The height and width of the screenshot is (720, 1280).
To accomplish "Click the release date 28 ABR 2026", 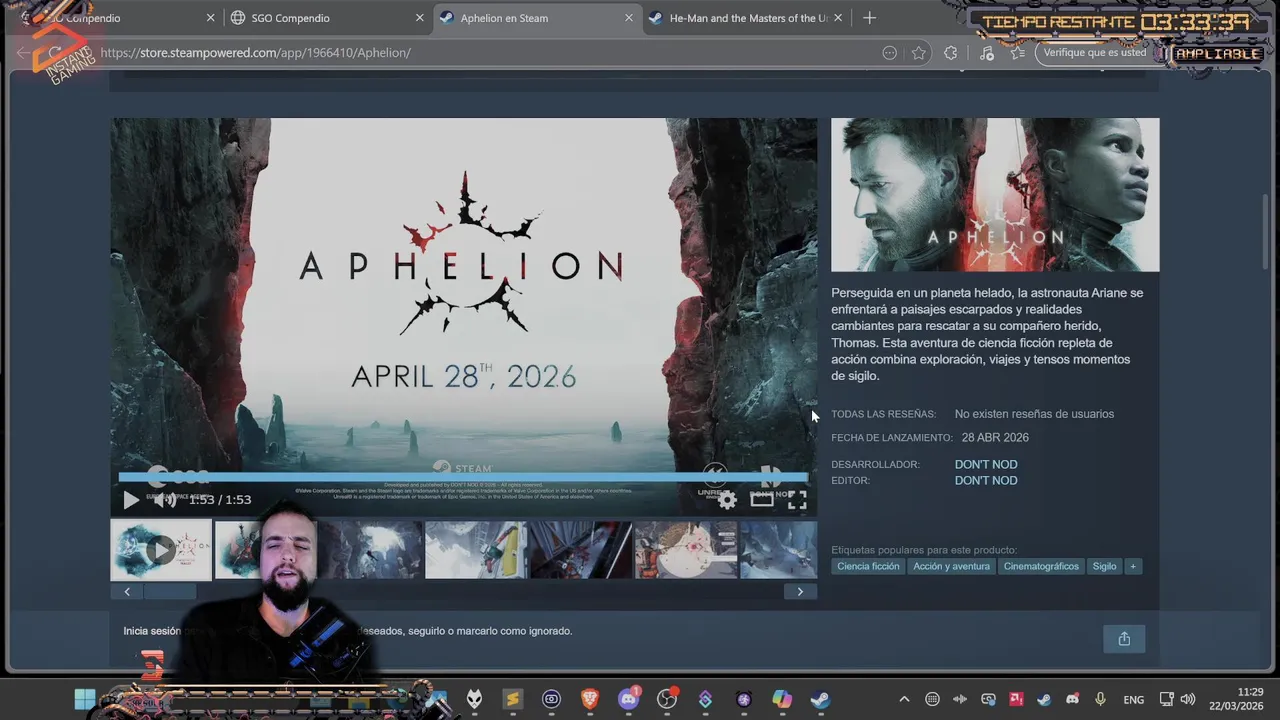I will coord(995,437).
